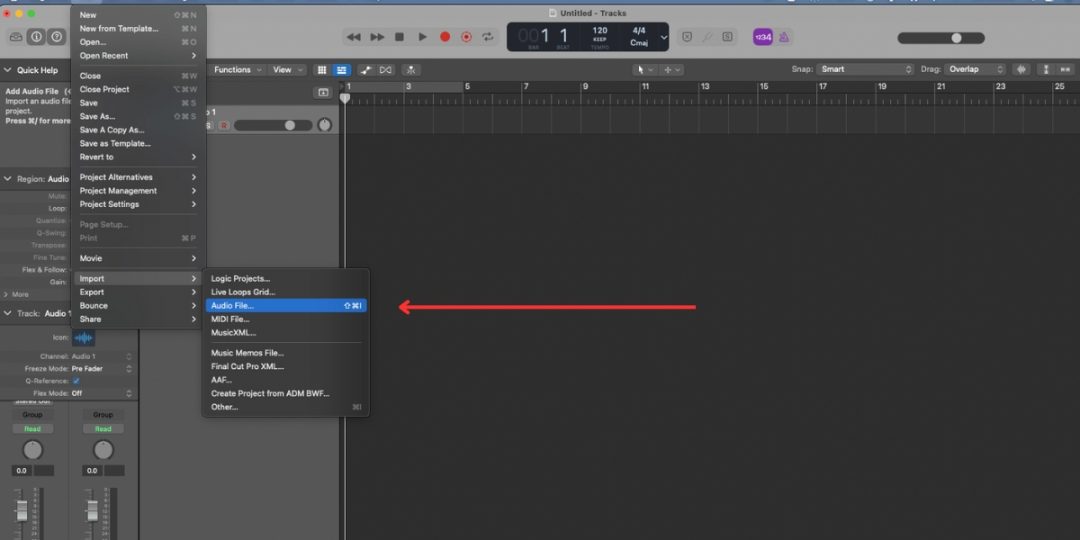Open the Library via the inbox icon
Viewport: 1080px width, 540px height.
pyautogui.click(x=15, y=37)
